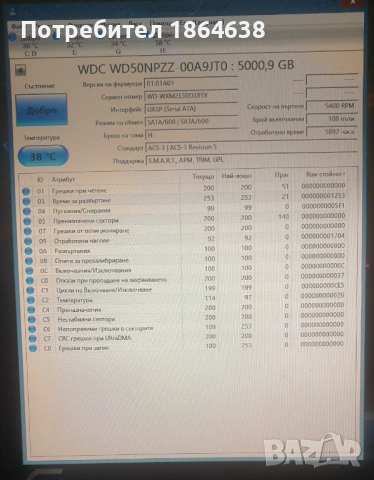This screenshot has width=374, height=480.
Task: Click status circle for attribute 05
Action: [27, 221]
